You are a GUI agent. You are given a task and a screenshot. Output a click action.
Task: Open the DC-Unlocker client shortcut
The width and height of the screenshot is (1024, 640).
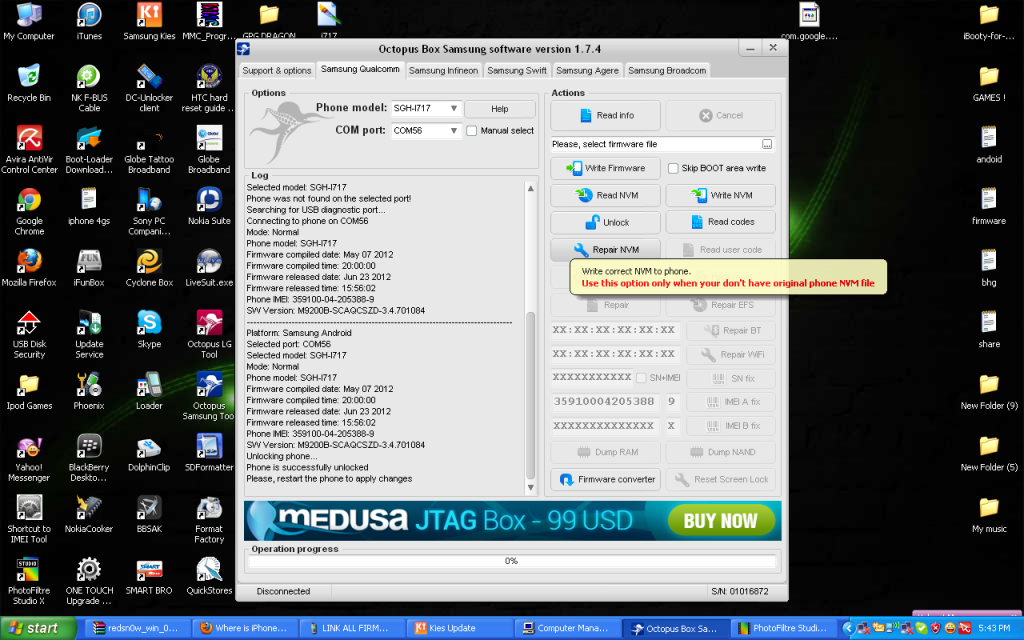[149, 88]
